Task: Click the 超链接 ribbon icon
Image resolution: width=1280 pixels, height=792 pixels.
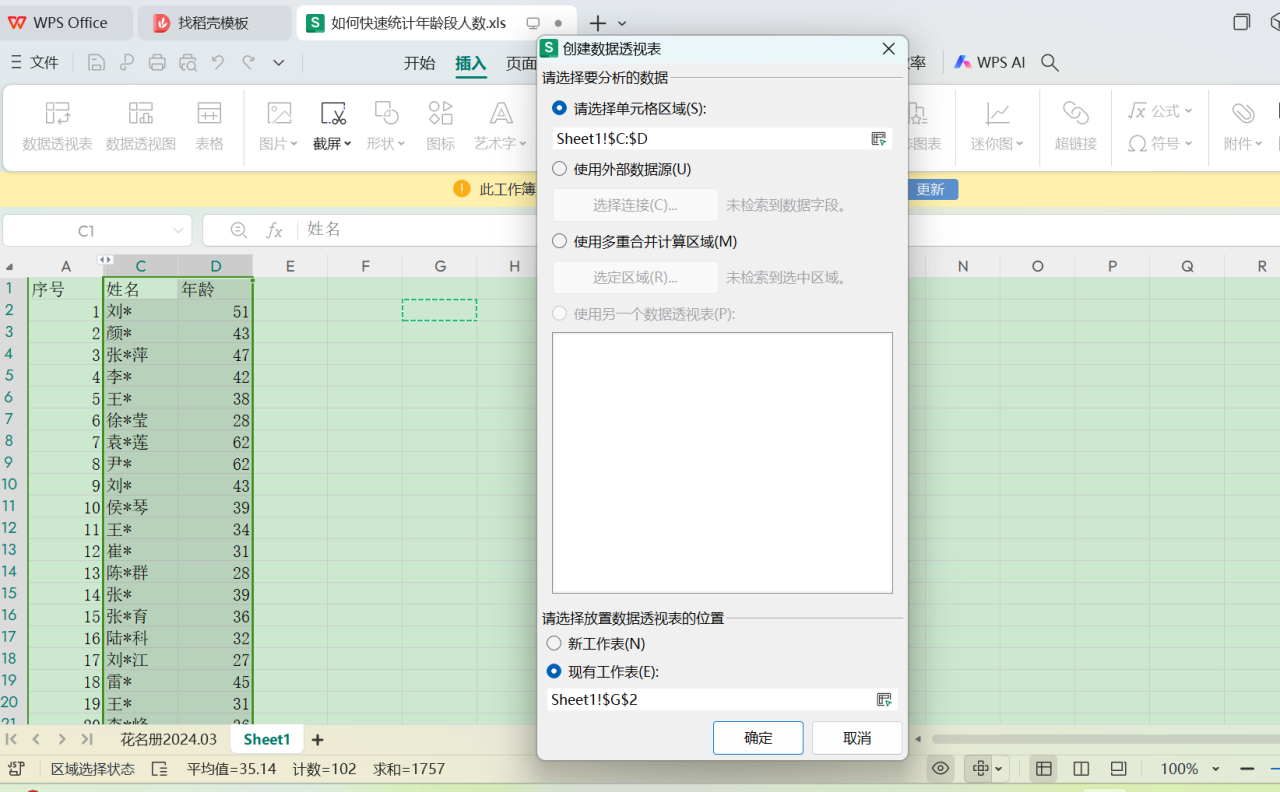Action: pos(1076,124)
